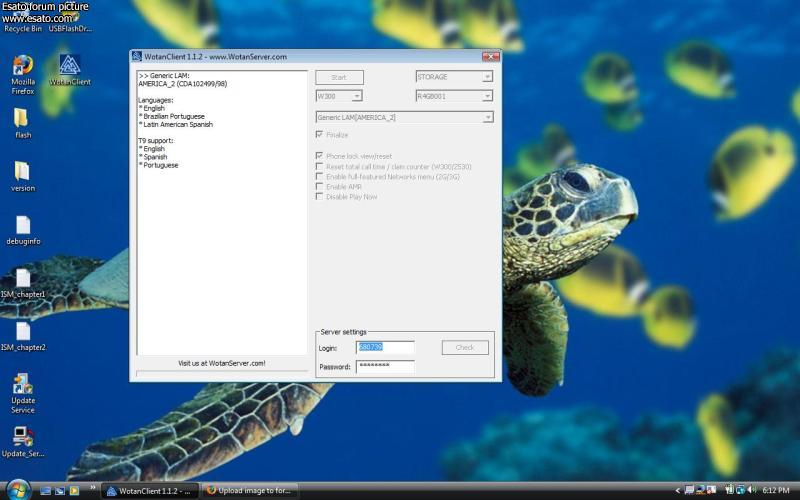The width and height of the screenshot is (800, 500).
Task: Select the flash folder on desktop
Action: pos(22,123)
